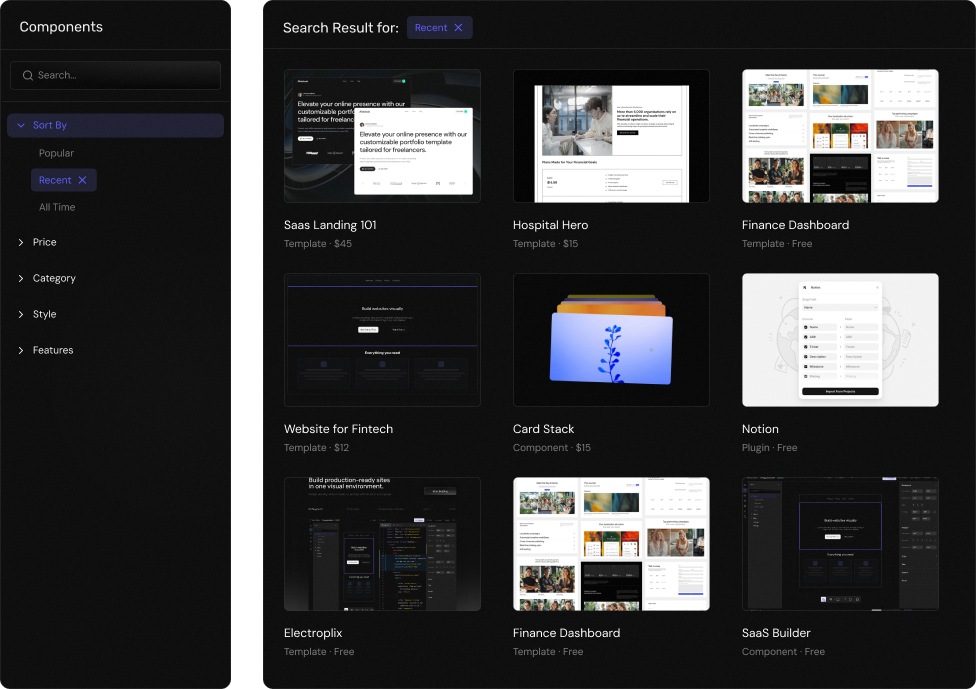Screen dimensions: 976x689
Task: Open Saas Landing 101 thumbnail
Action: pos(382,136)
